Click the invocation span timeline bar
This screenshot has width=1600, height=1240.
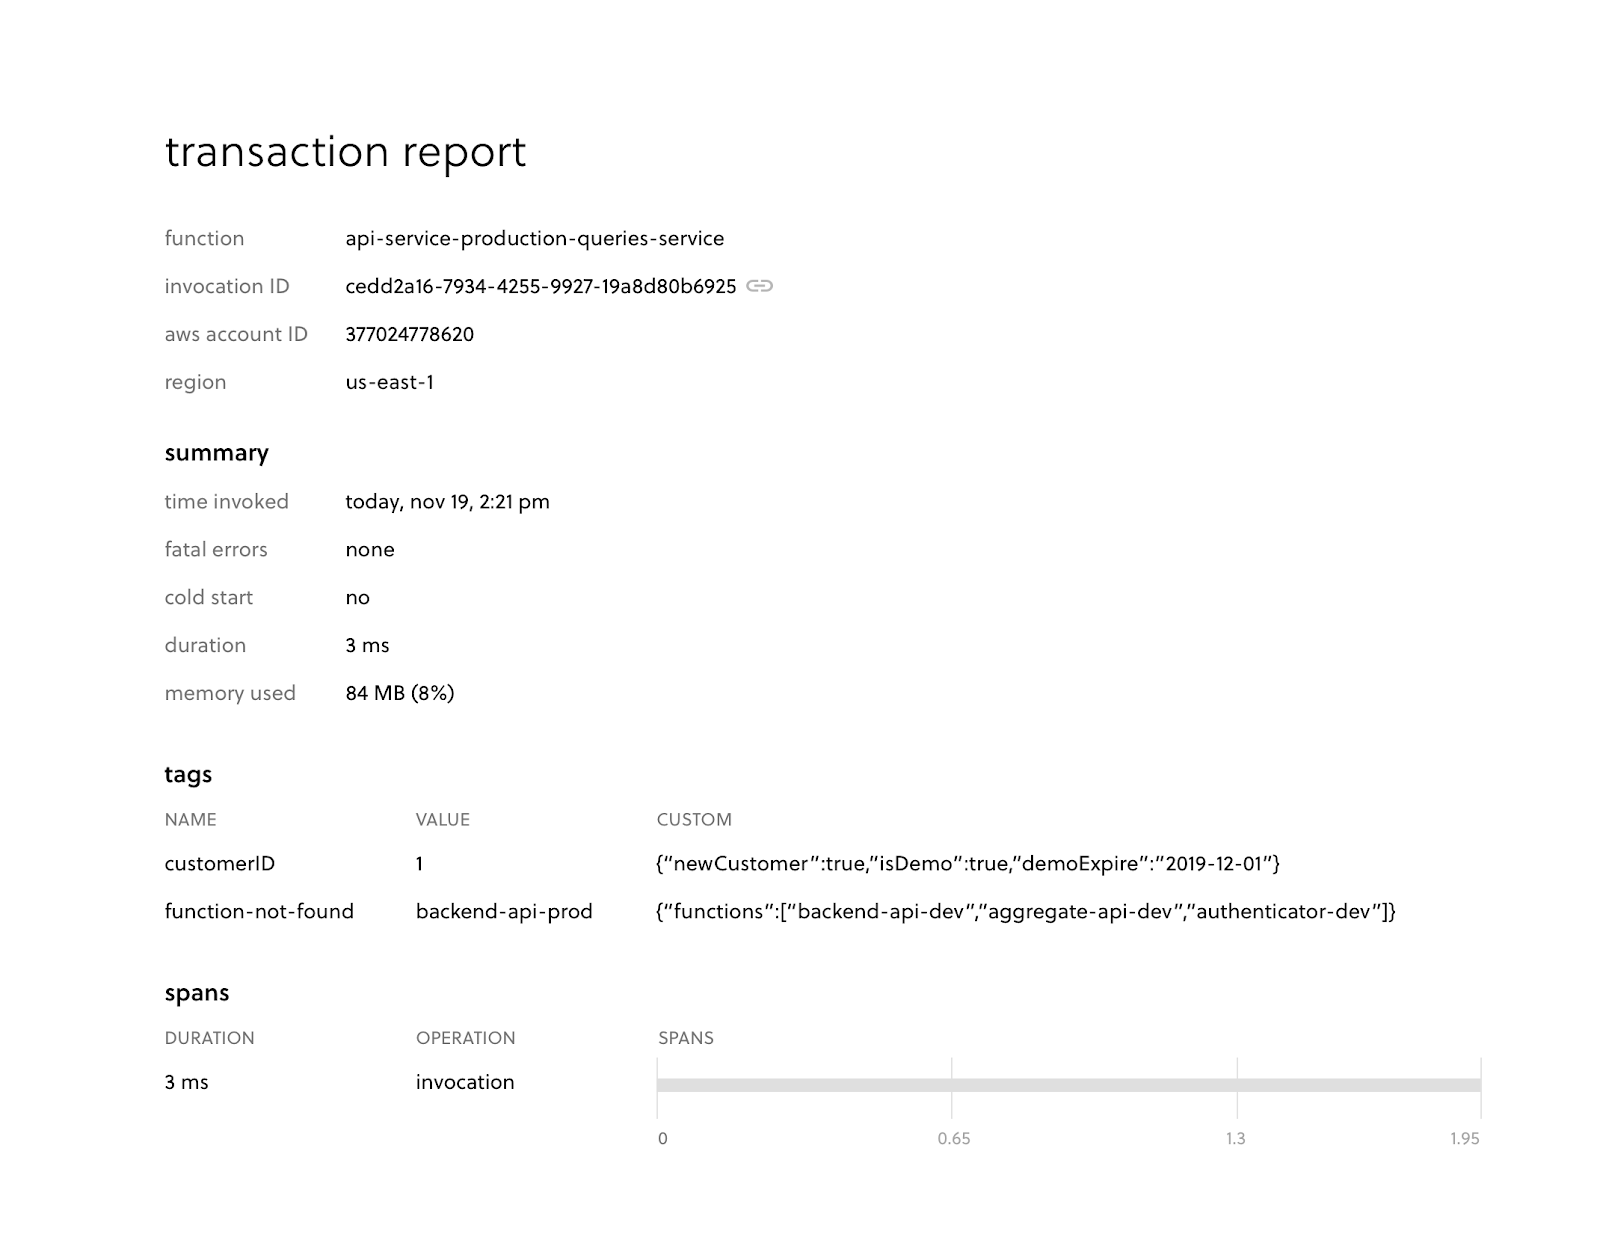pyautogui.click(x=1070, y=1083)
